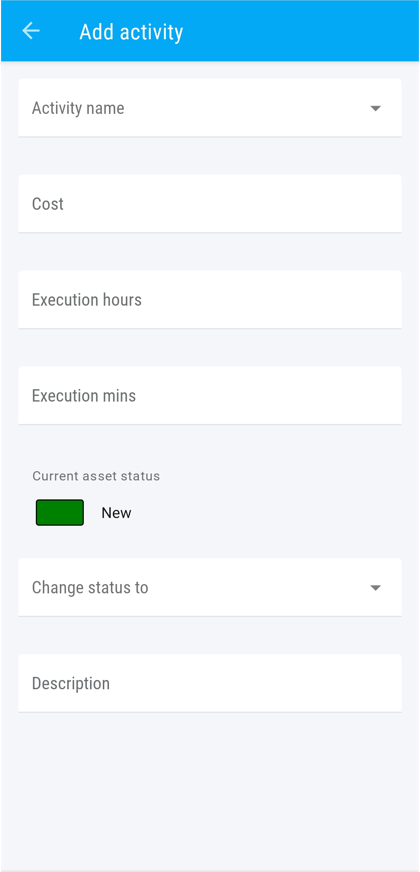
Task: Select the Execution mins field
Action: (x=210, y=395)
